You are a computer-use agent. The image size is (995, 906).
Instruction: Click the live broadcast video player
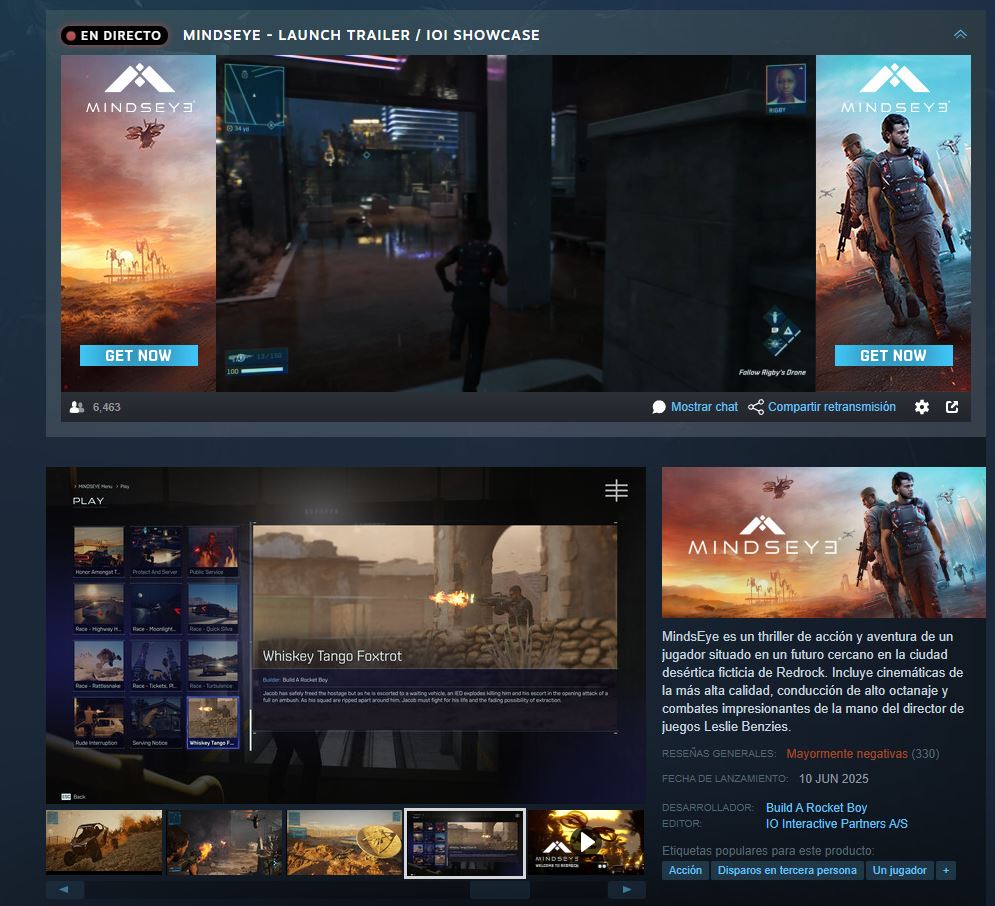[x=516, y=223]
